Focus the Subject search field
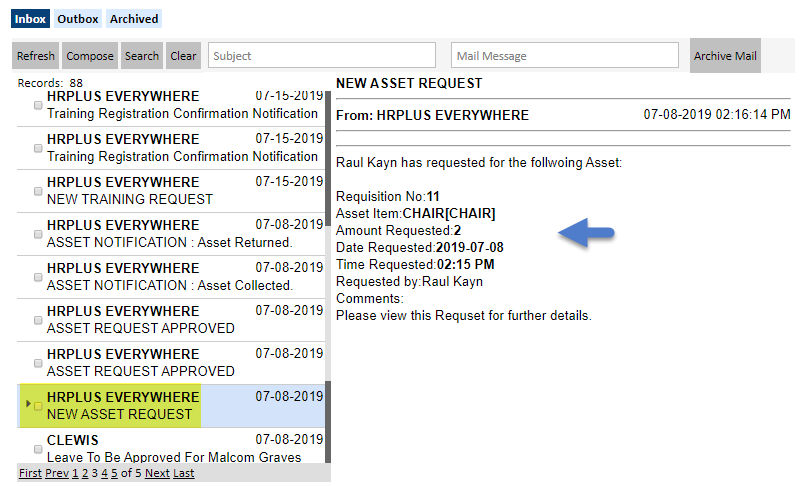This screenshot has width=808, height=486. (322, 55)
